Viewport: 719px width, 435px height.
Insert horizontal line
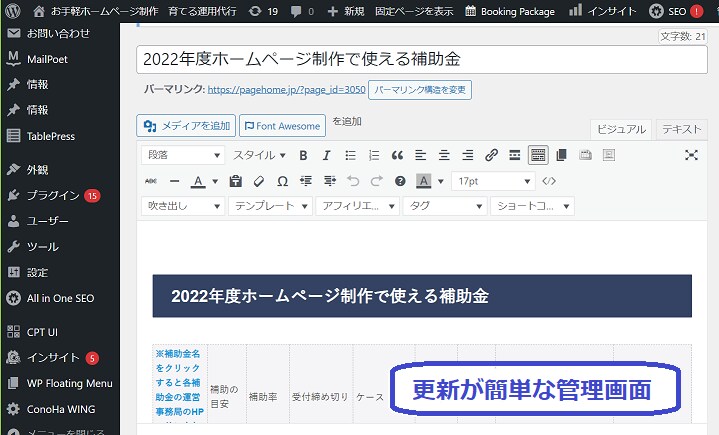click(174, 181)
